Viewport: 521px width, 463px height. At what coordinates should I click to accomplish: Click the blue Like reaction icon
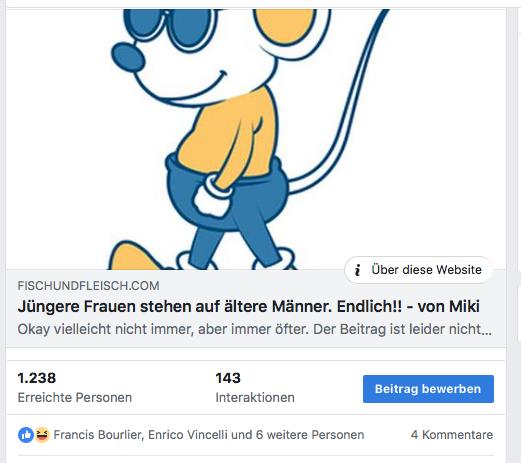[x=26, y=435]
